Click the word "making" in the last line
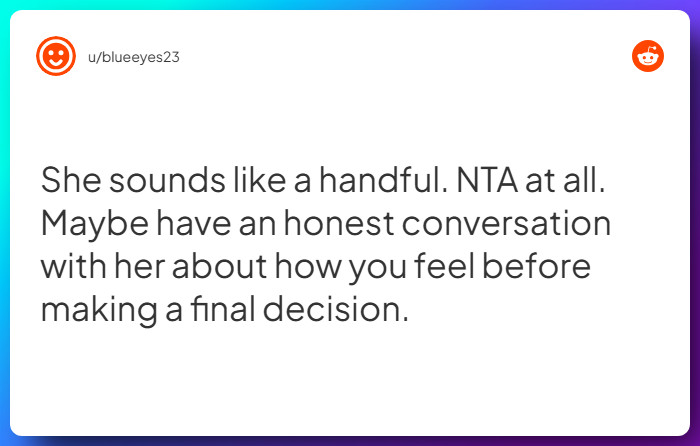700x446 pixels. 98,309
